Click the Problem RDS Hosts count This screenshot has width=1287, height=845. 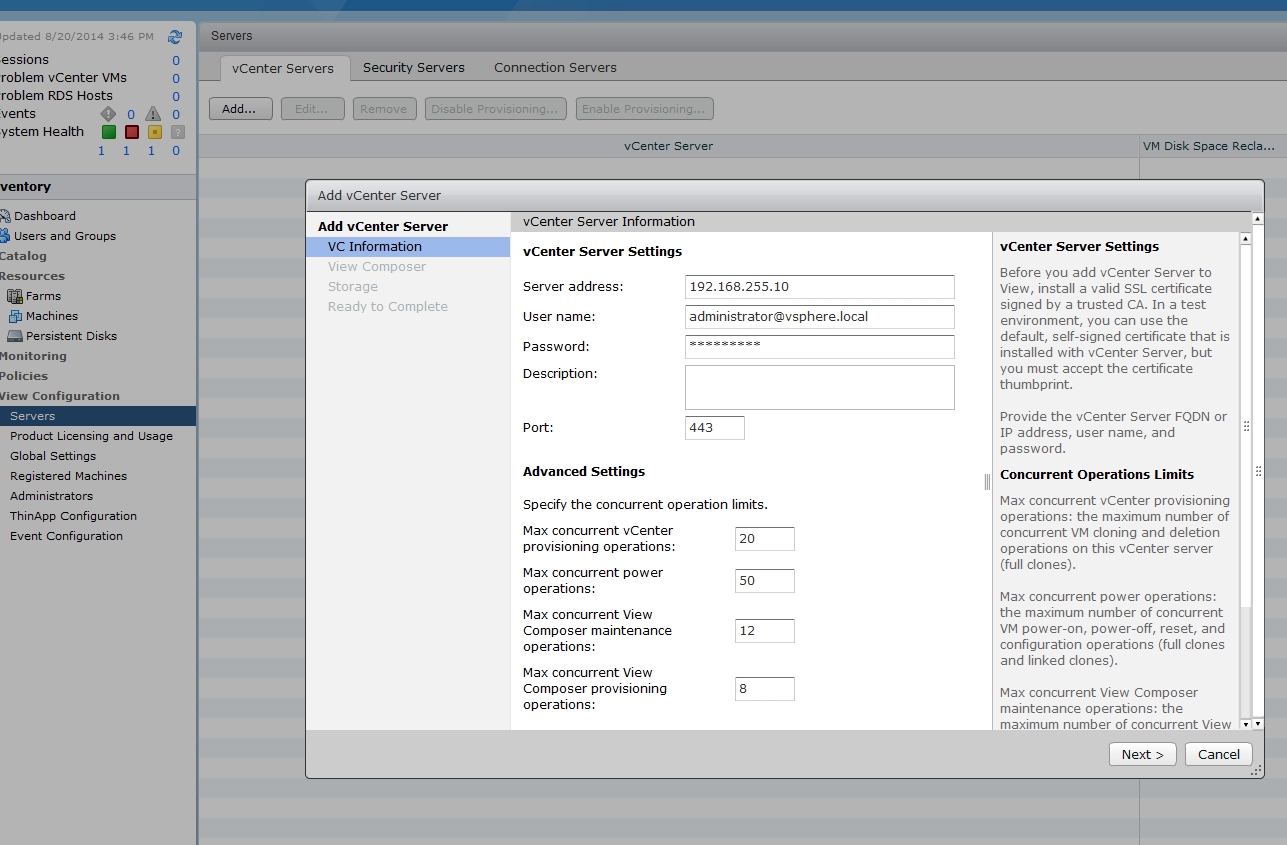pyautogui.click(x=176, y=96)
